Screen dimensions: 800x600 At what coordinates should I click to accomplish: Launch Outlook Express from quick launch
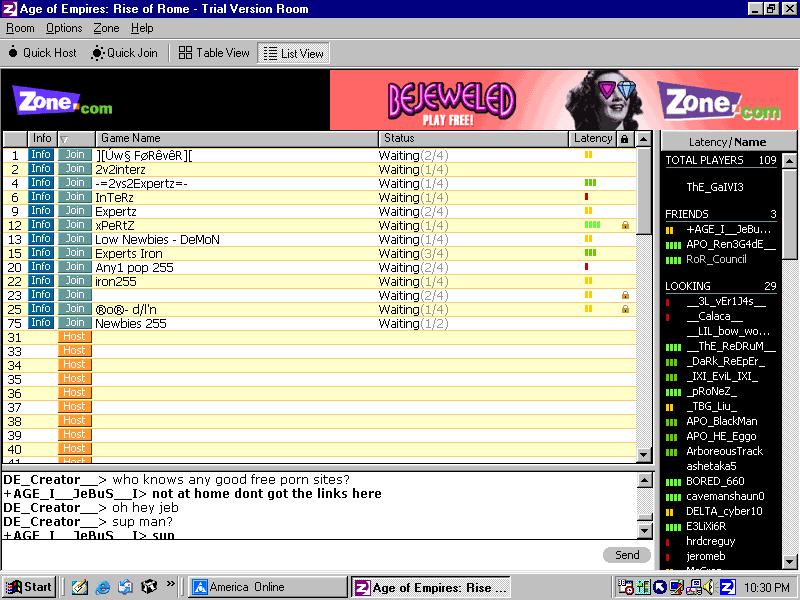click(125, 587)
